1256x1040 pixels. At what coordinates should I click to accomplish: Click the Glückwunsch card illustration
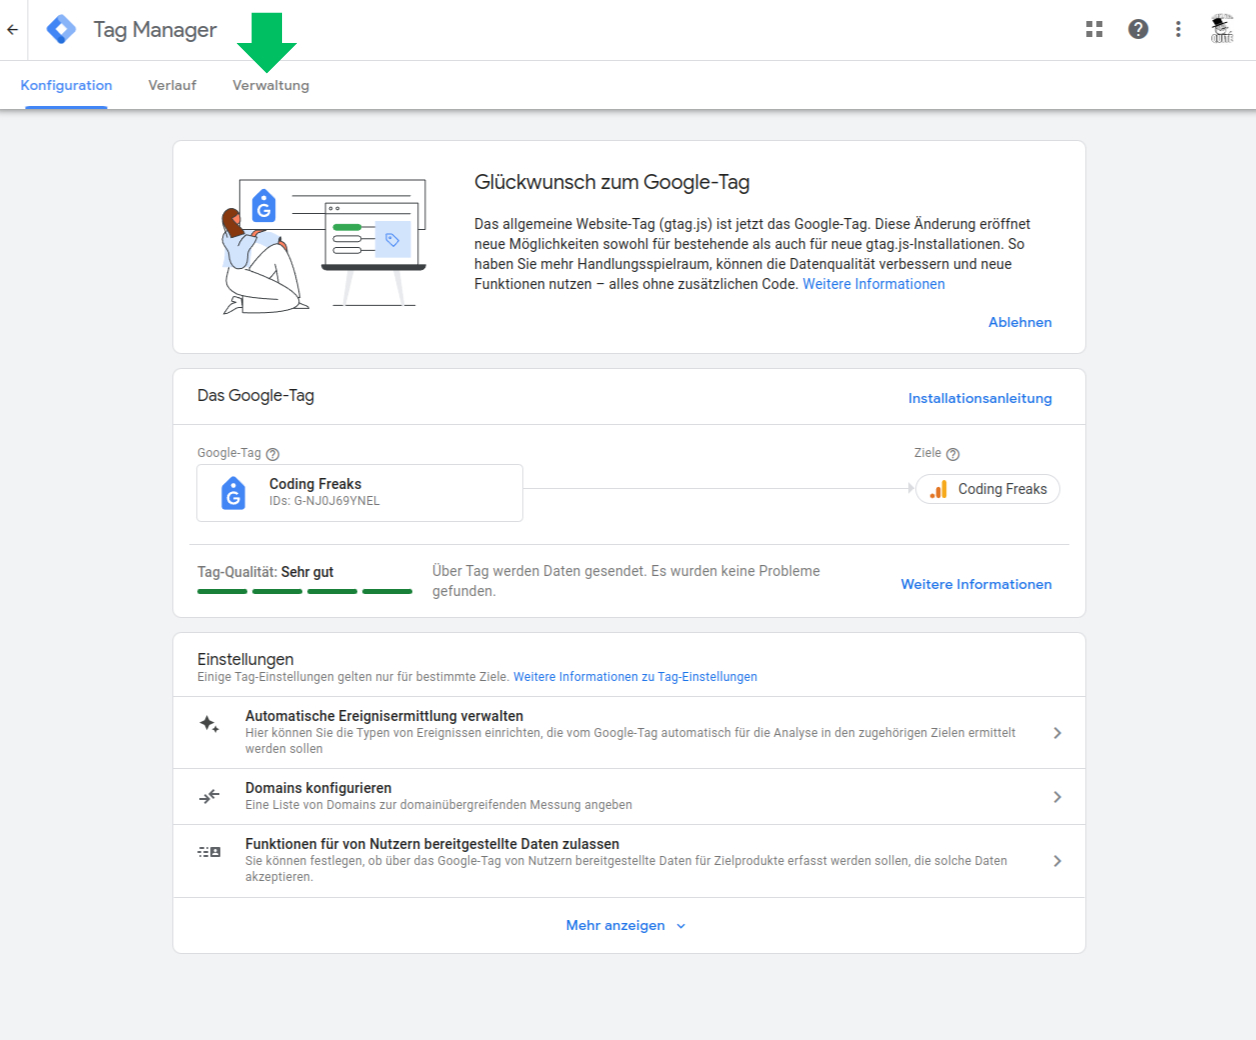coord(324,247)
